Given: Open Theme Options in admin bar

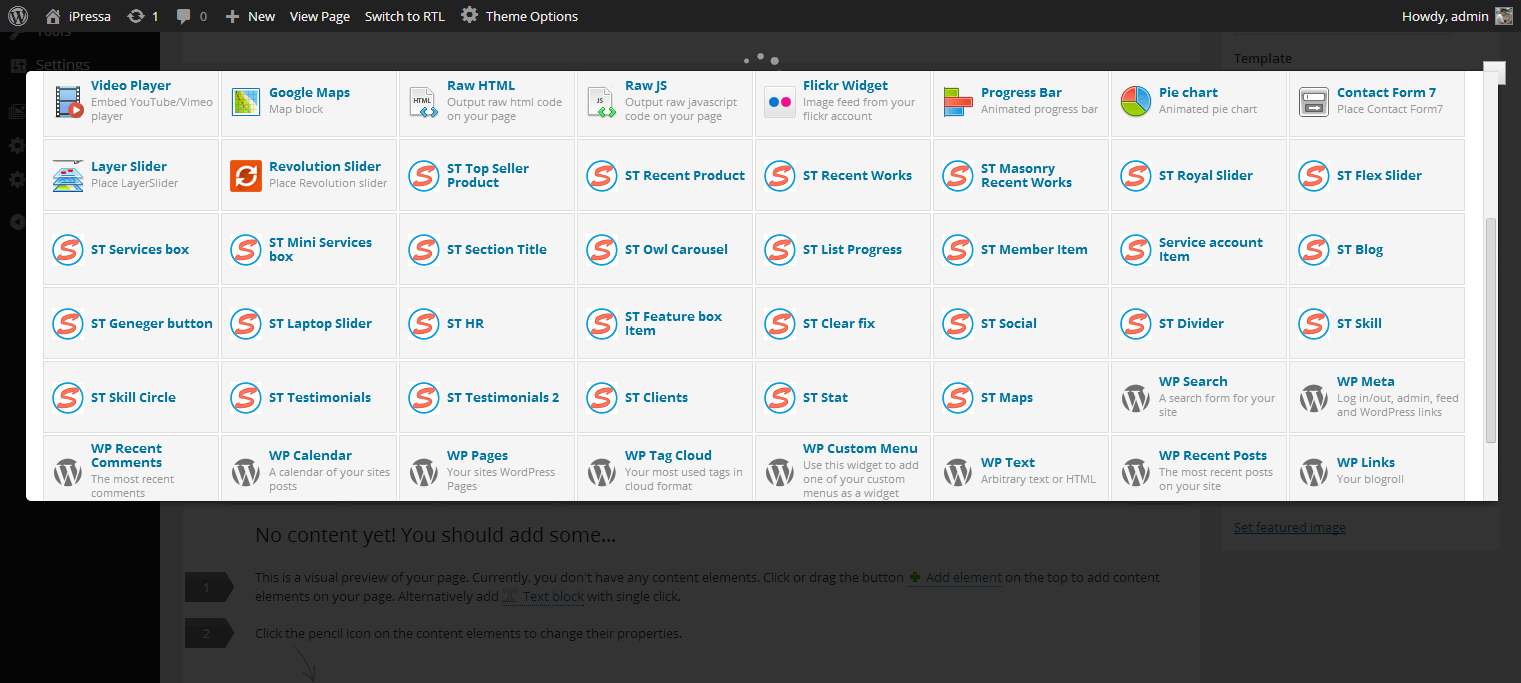Looking at the screenshot, I should pos(519,16).
